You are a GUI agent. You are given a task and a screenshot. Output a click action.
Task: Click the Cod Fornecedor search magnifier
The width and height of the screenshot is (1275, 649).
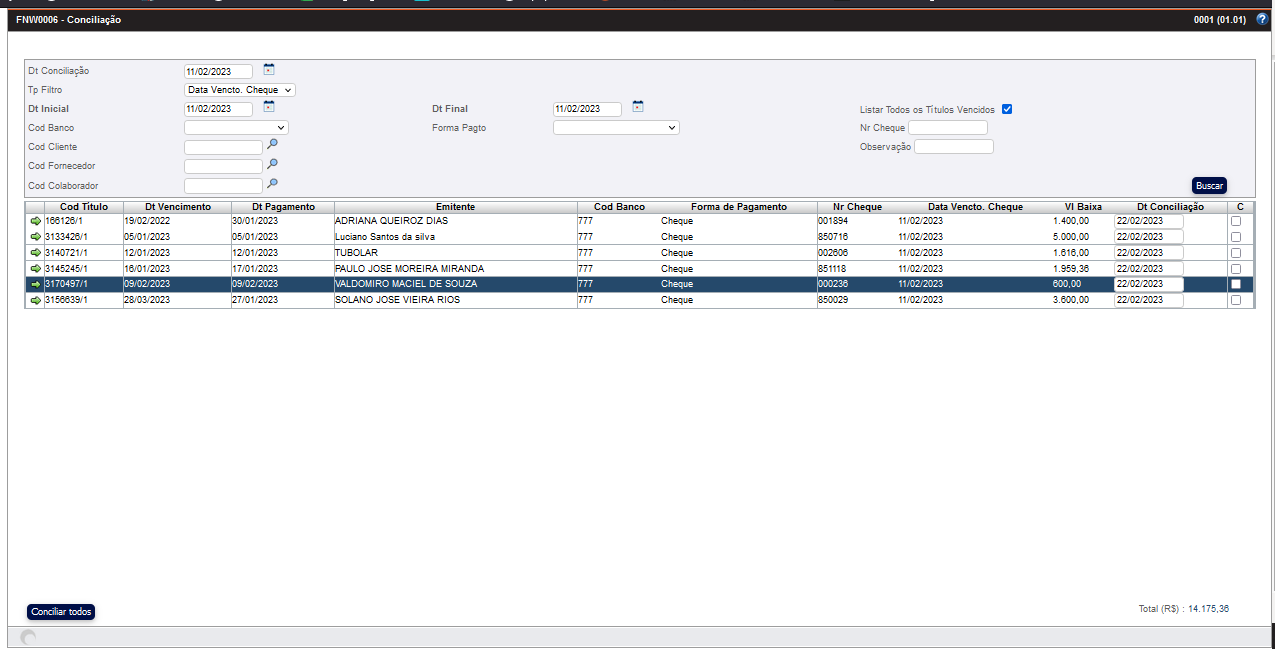[x=272, y=164]
